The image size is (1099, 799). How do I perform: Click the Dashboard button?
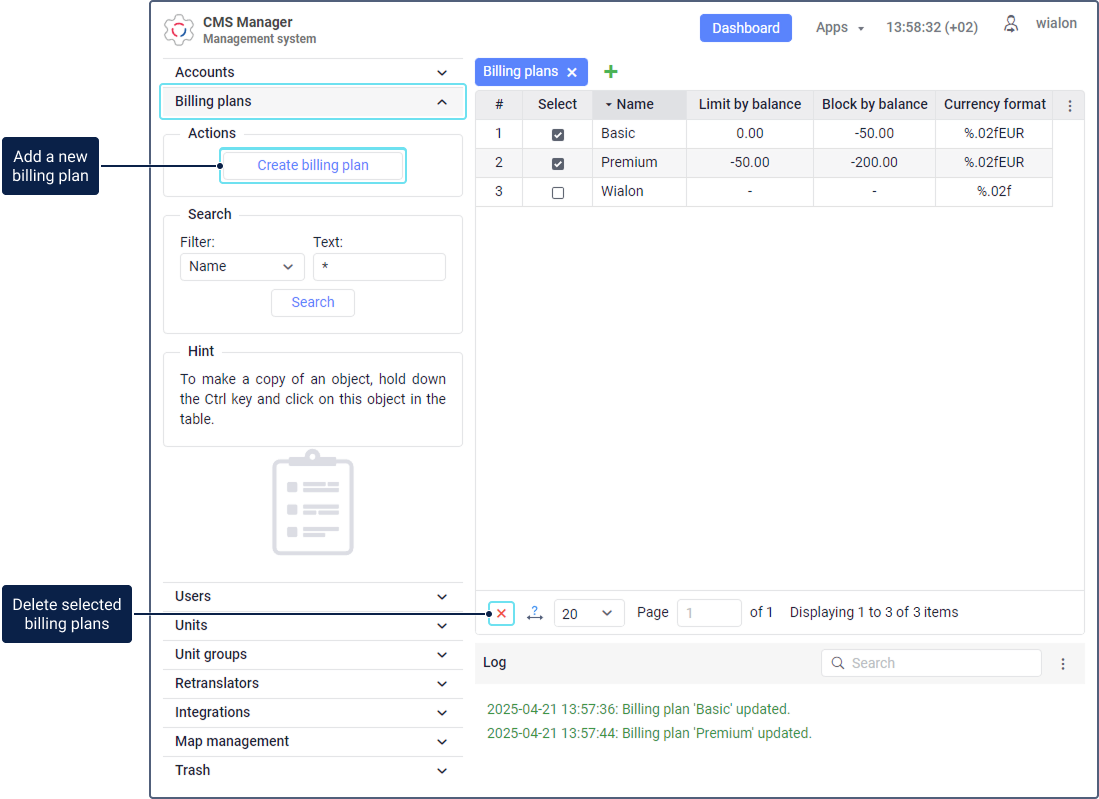point(746,28)
